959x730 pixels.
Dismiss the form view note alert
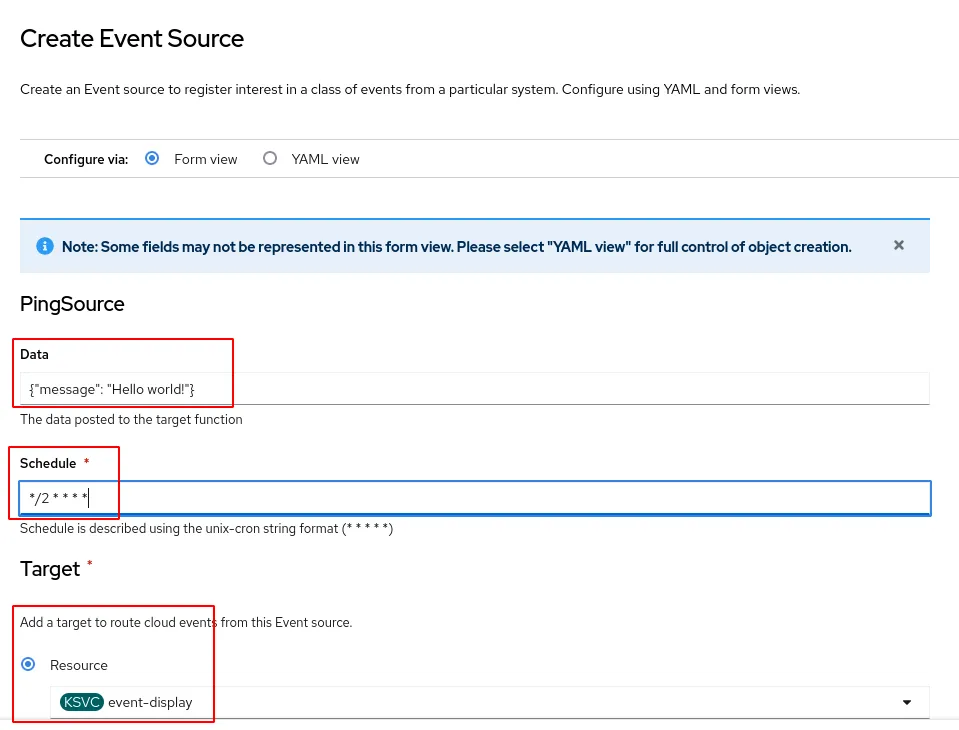click(898, 245)
